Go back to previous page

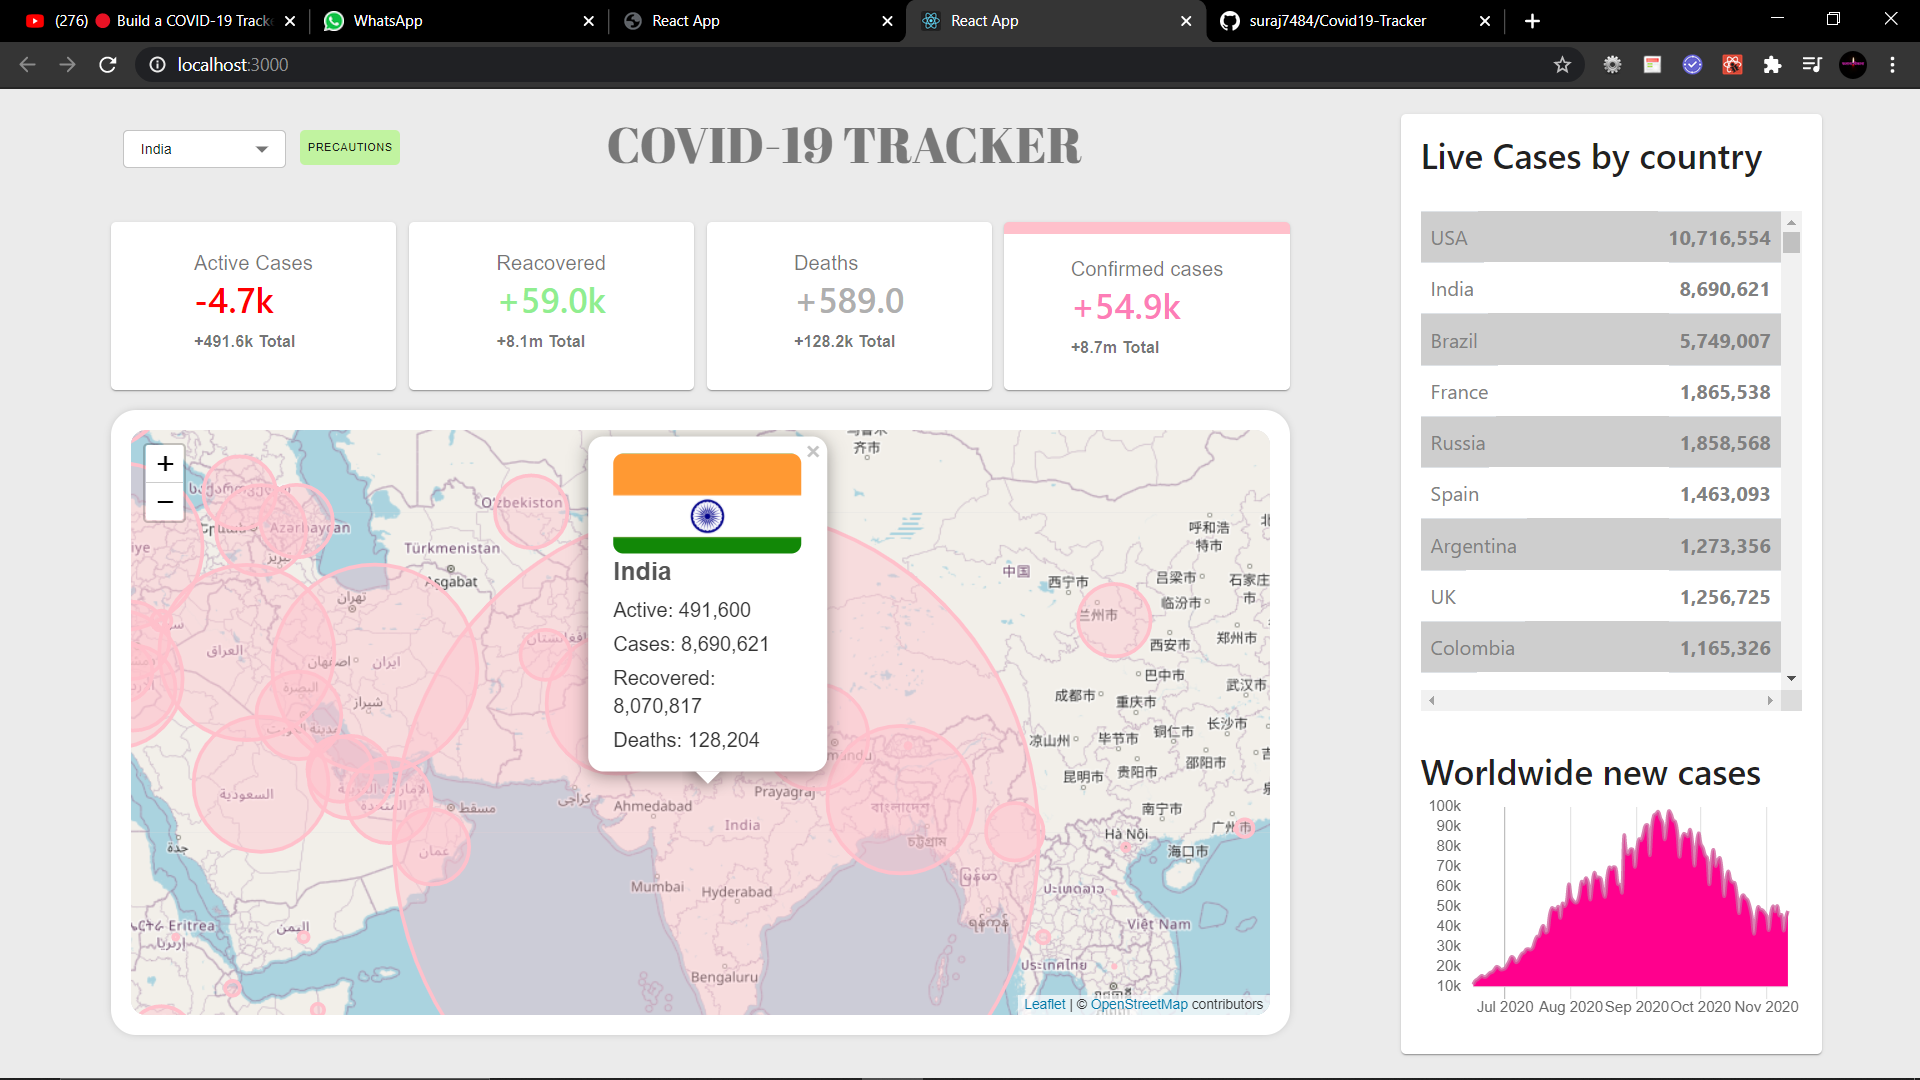click(27, 65)
